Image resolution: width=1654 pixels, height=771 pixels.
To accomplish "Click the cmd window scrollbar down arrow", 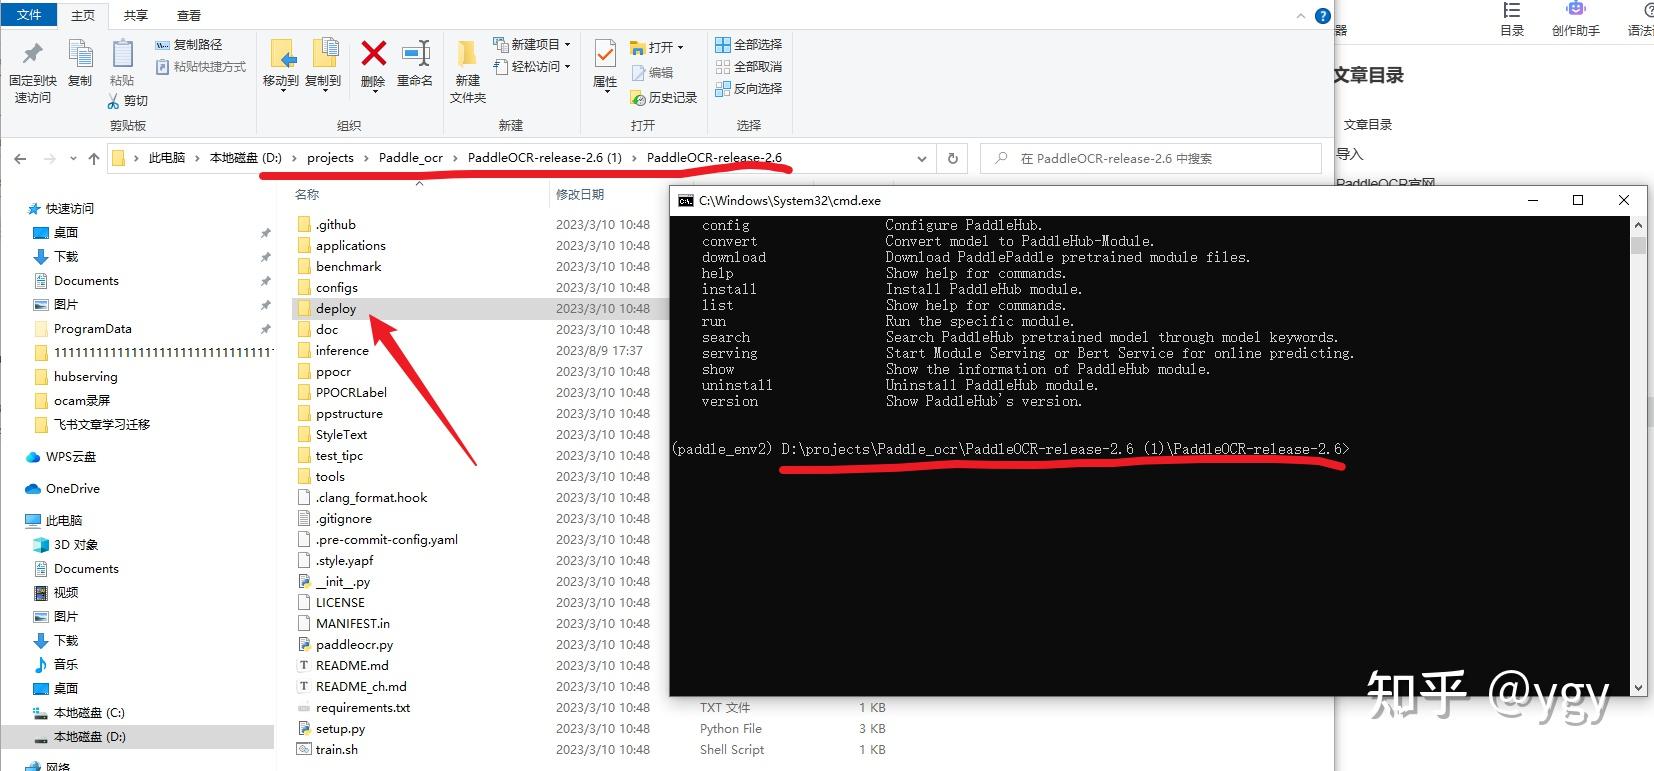I will tap(1638, 688).
